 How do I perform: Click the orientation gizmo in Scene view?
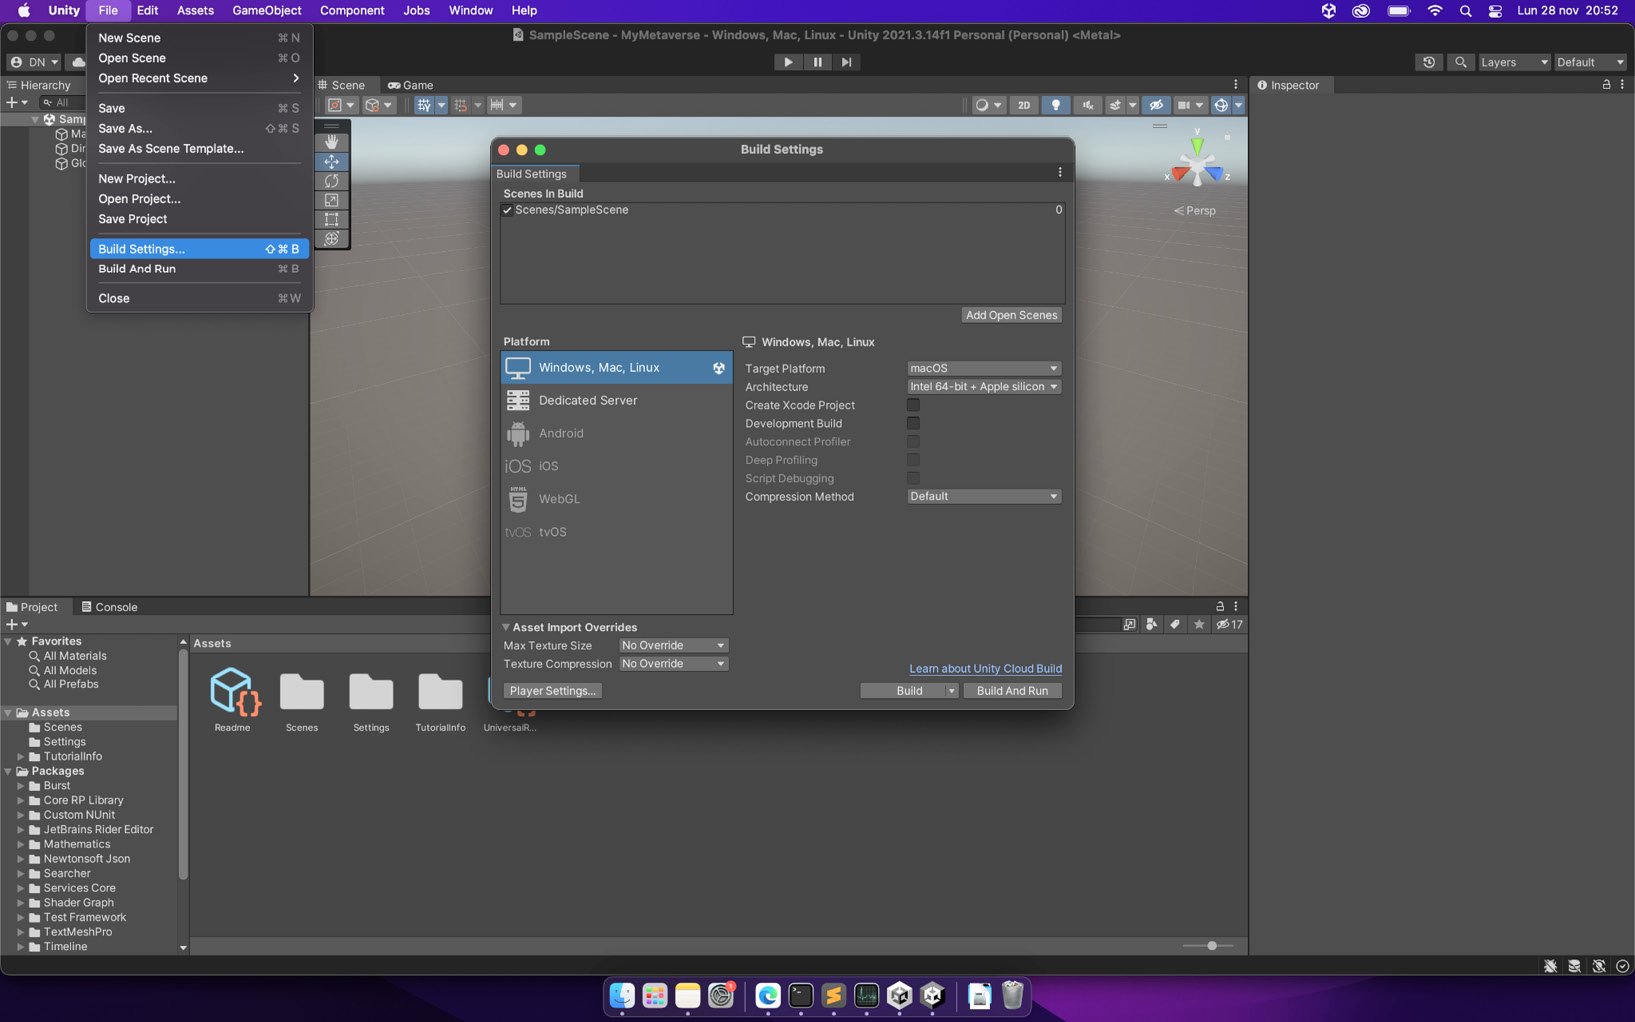click(x=1197, y=165)
